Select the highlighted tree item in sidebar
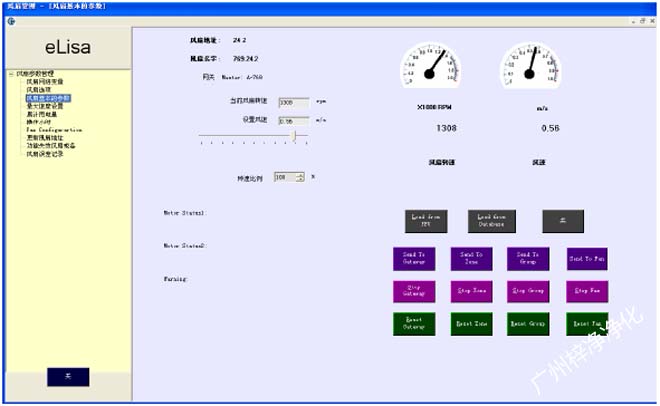The height and width of the screenshot is (406, 660). [48, 100]
